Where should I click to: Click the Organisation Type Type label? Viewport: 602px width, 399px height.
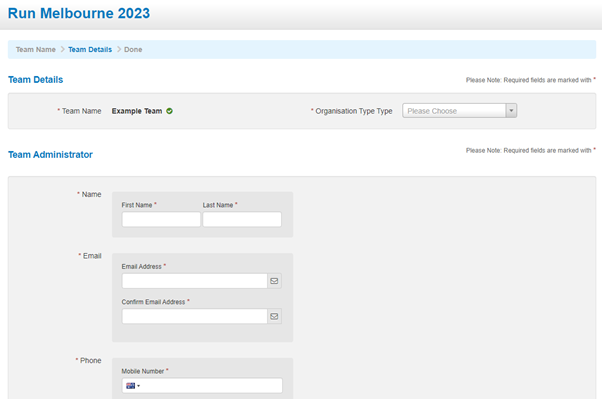354,111
